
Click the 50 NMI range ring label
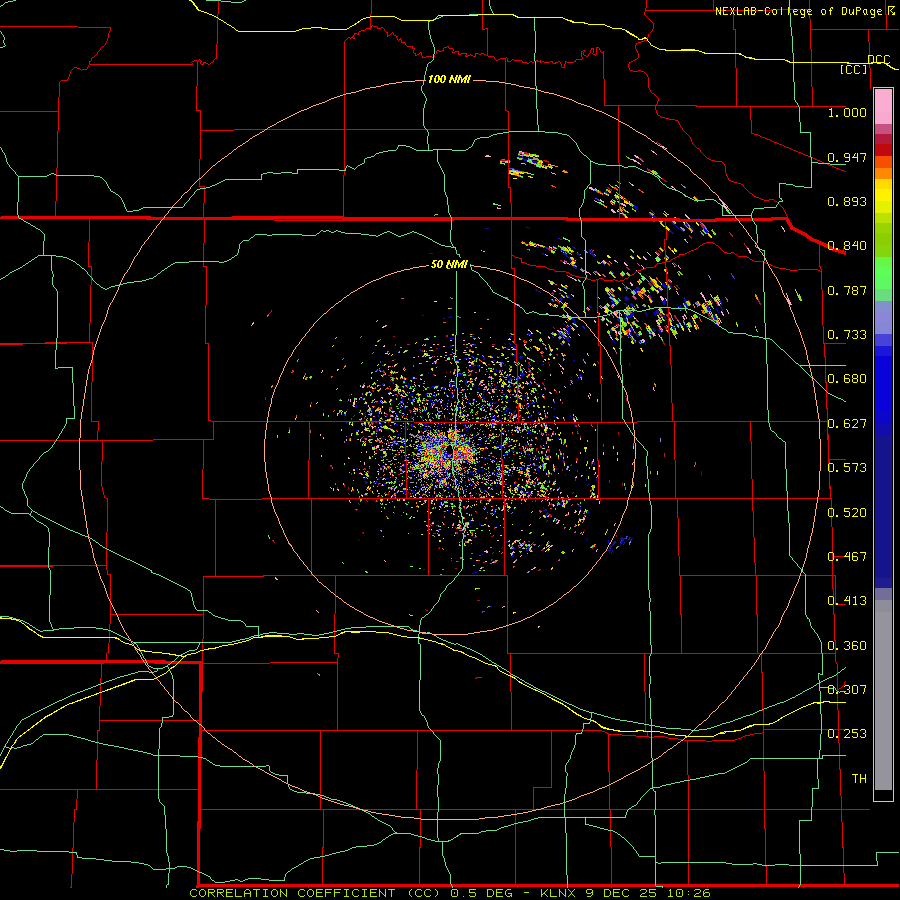coord(449,265)
